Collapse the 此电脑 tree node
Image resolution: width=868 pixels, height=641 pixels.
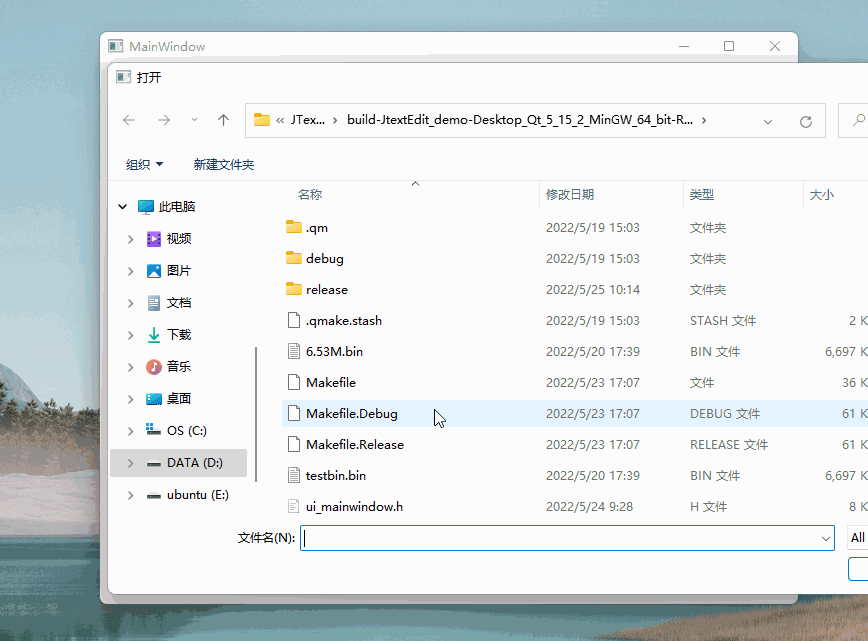122,206
